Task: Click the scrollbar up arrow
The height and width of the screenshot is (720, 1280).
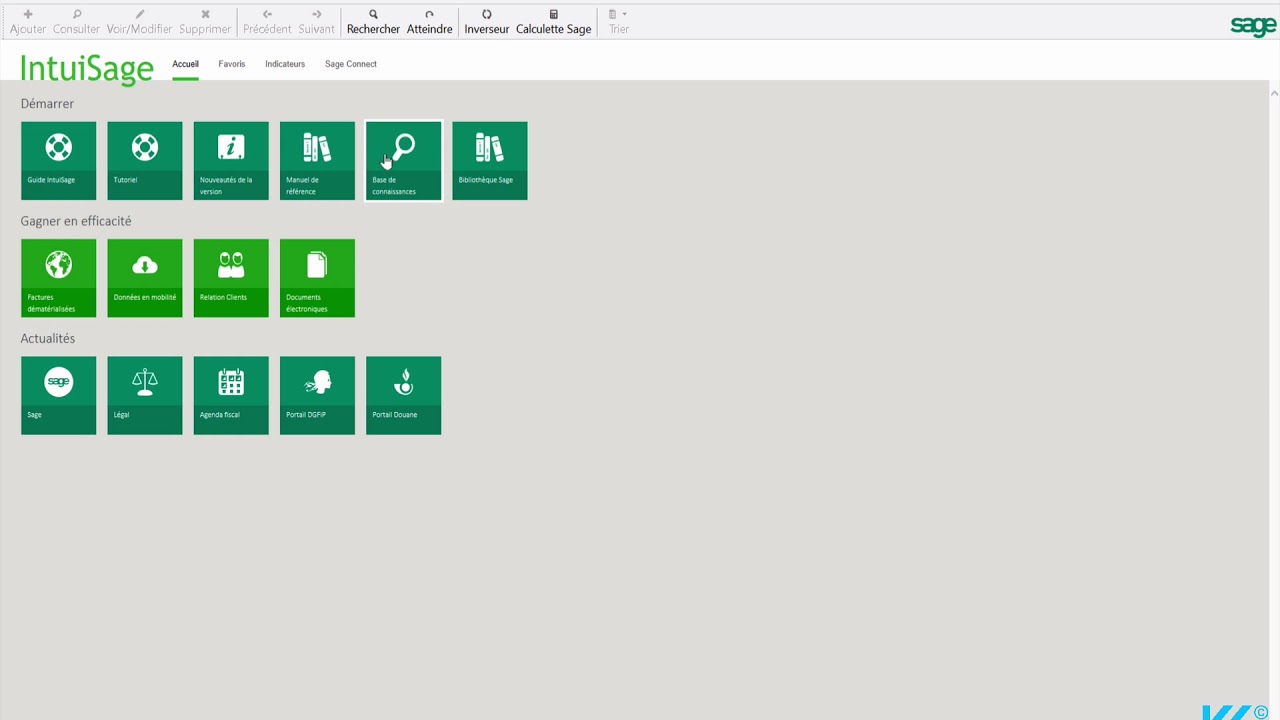Action: click(x=1274, y=93)
